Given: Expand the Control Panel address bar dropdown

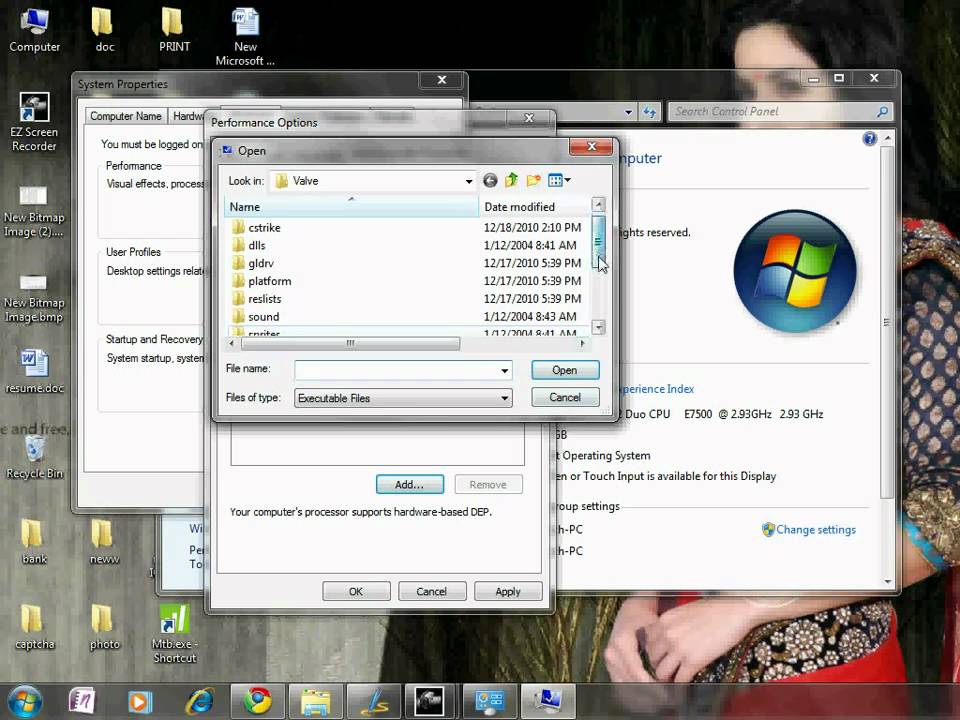Looking at the screenshot, I should pos(628,112).
